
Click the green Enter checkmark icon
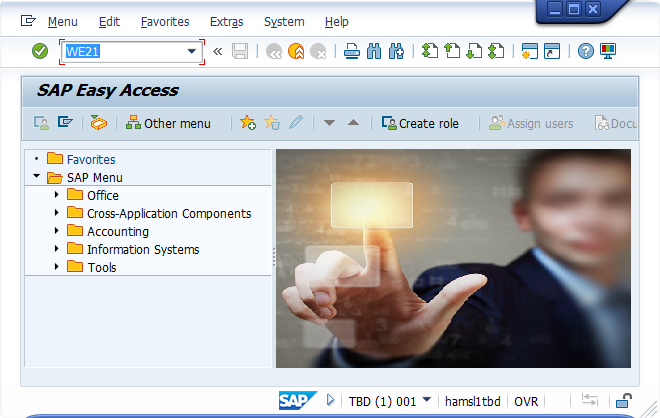40,51
